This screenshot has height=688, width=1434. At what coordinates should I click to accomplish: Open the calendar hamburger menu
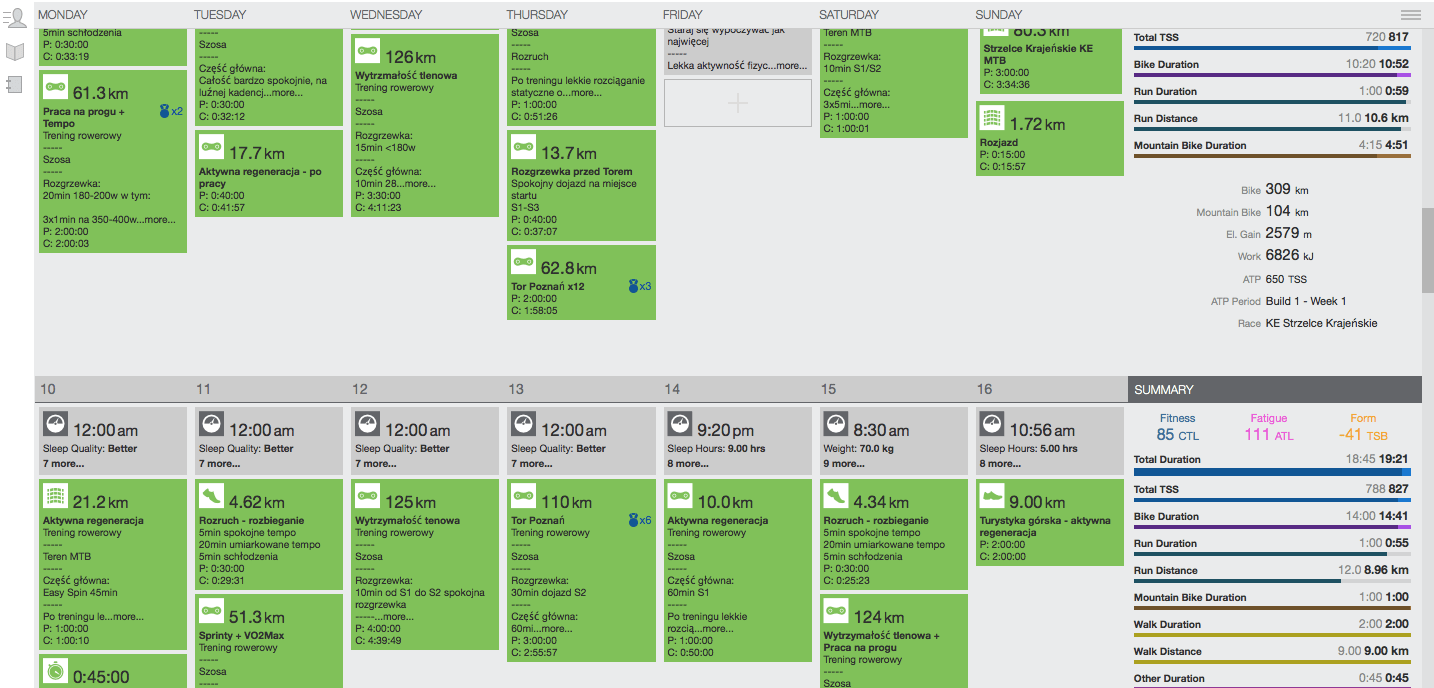[x=1410, y=15]
